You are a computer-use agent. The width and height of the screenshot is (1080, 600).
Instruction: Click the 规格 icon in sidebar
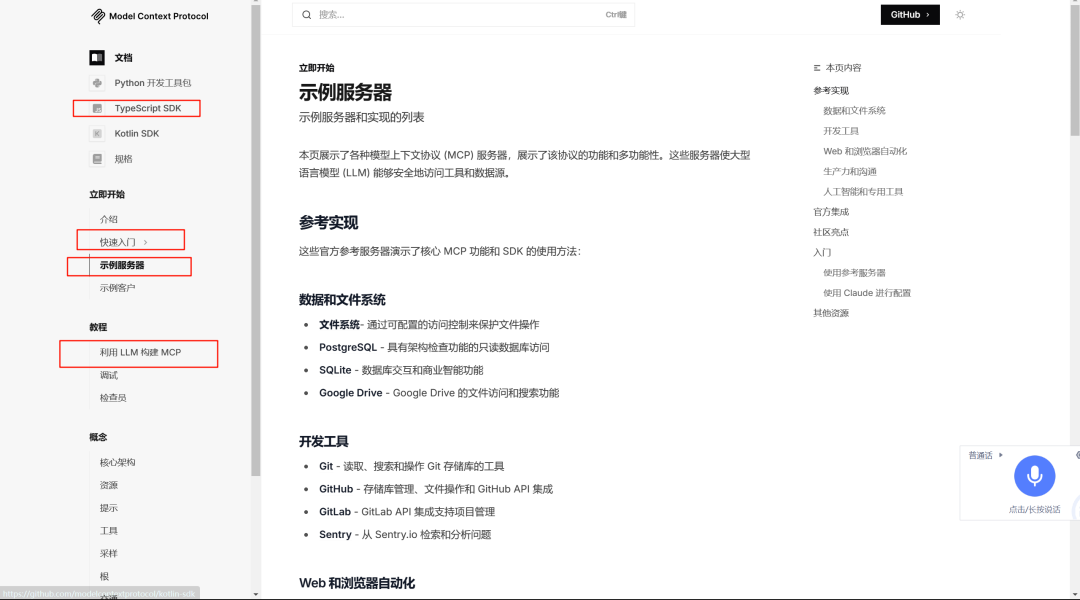pyautogui.click(x=97, y=159)
